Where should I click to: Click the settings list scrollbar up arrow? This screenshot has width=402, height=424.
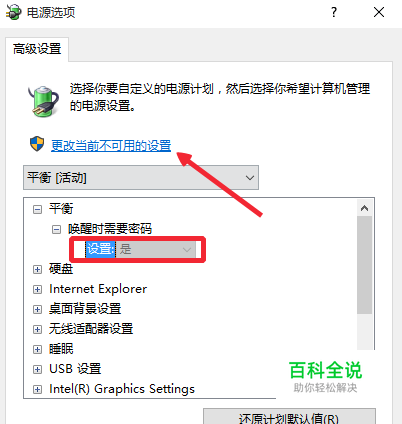point(364,208)
